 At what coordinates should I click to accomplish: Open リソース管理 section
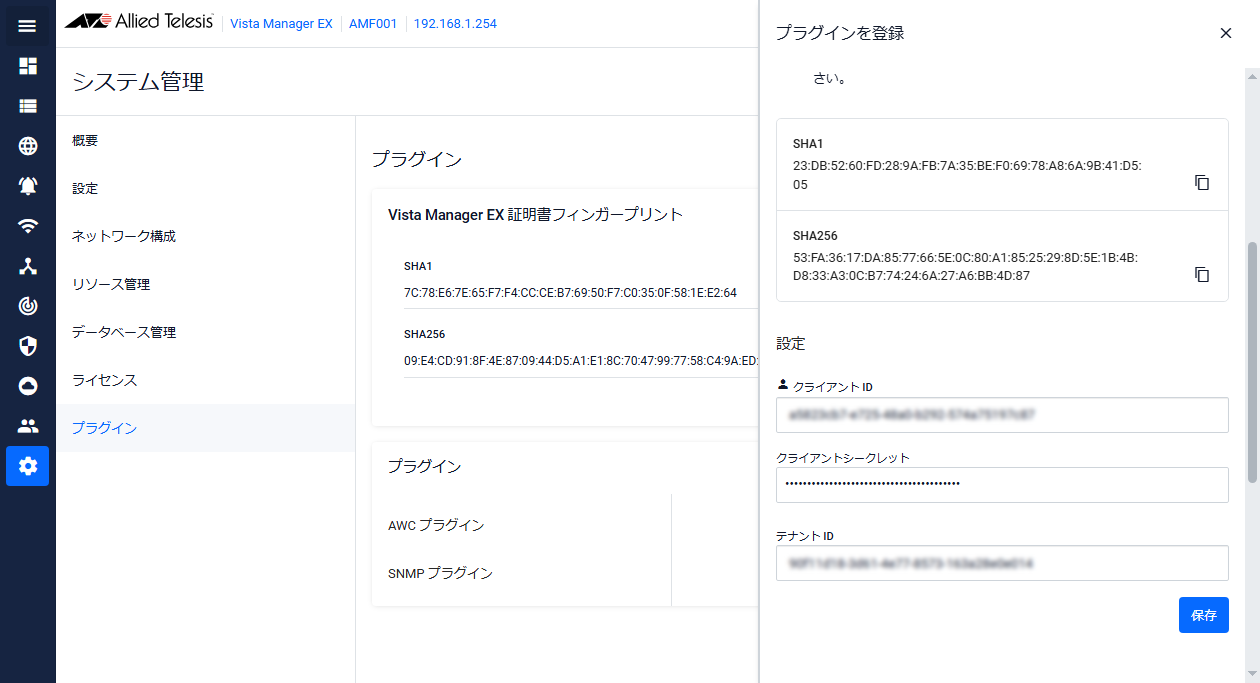click(205, 284)
